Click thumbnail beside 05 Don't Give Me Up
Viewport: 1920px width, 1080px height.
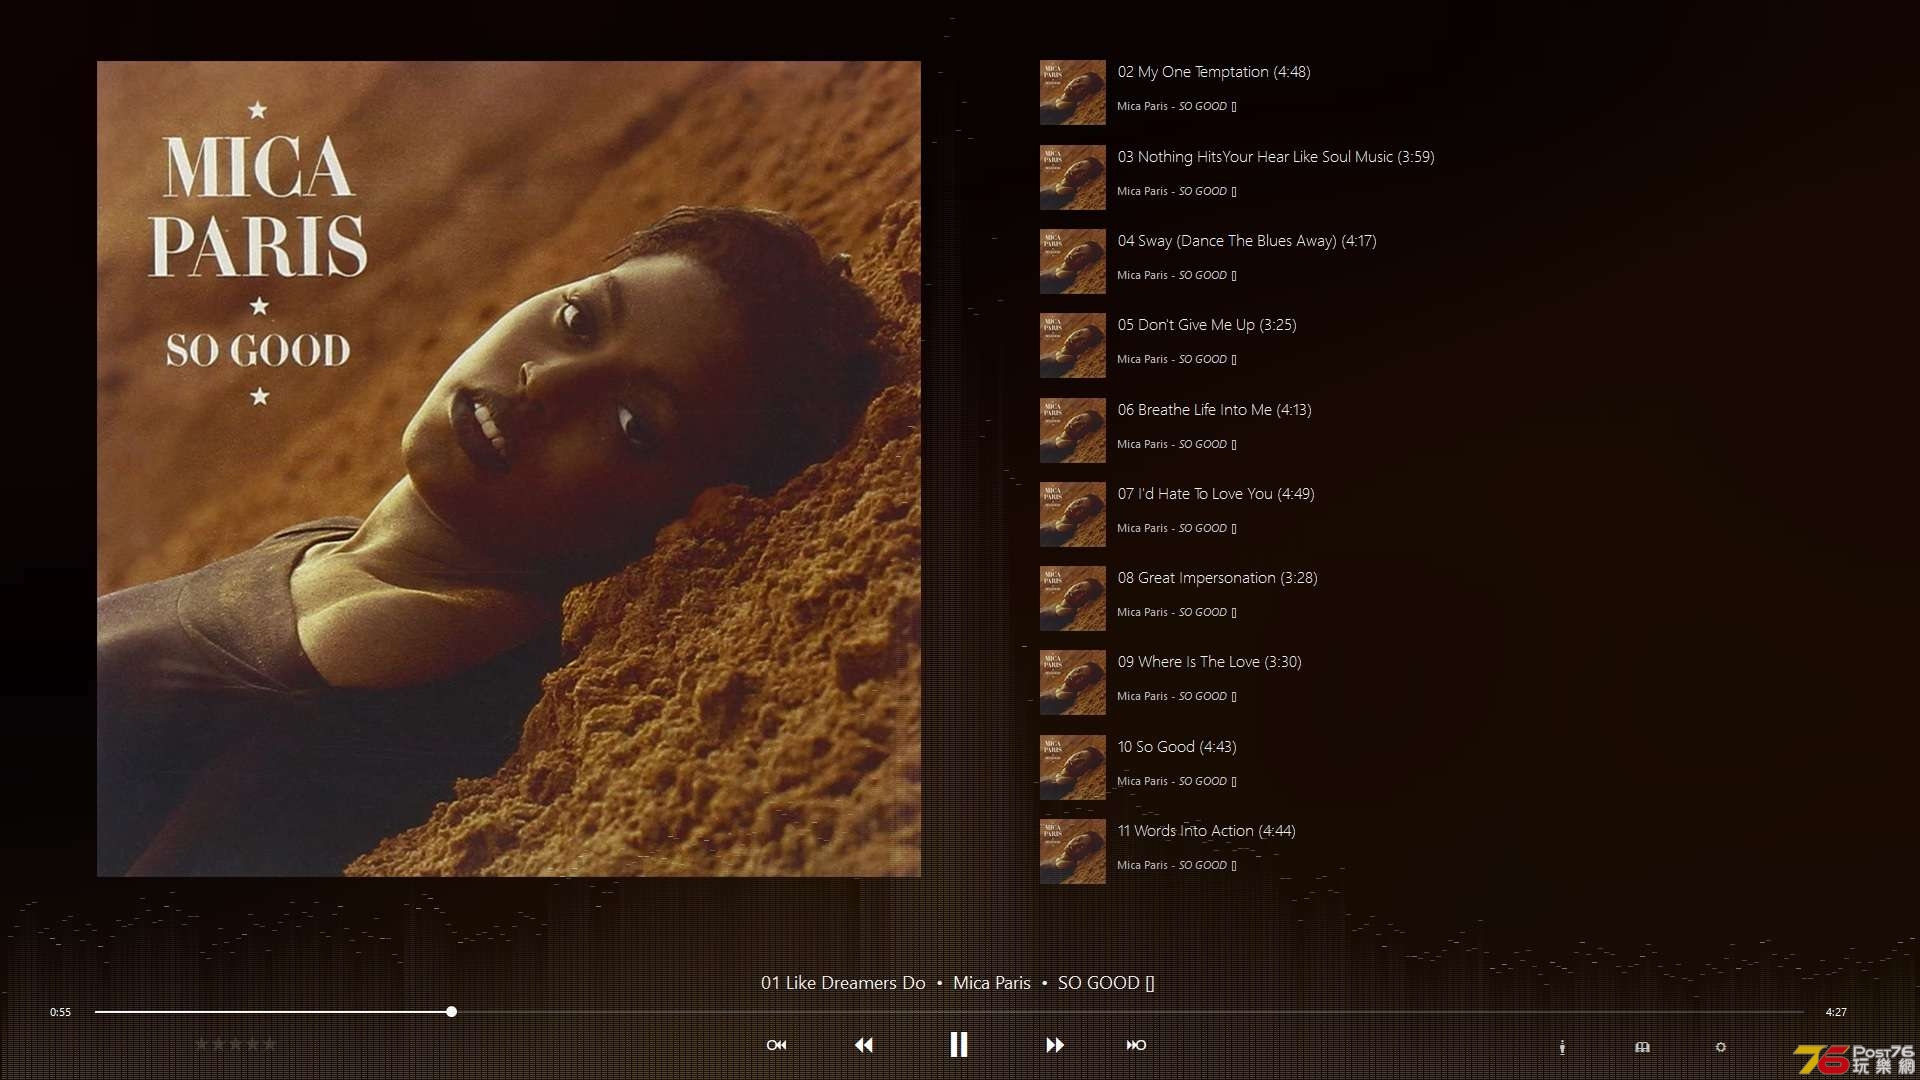[x=1073, y=345]
